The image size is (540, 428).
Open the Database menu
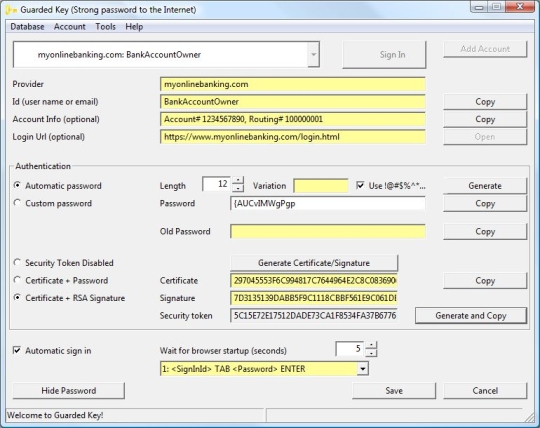27,27
